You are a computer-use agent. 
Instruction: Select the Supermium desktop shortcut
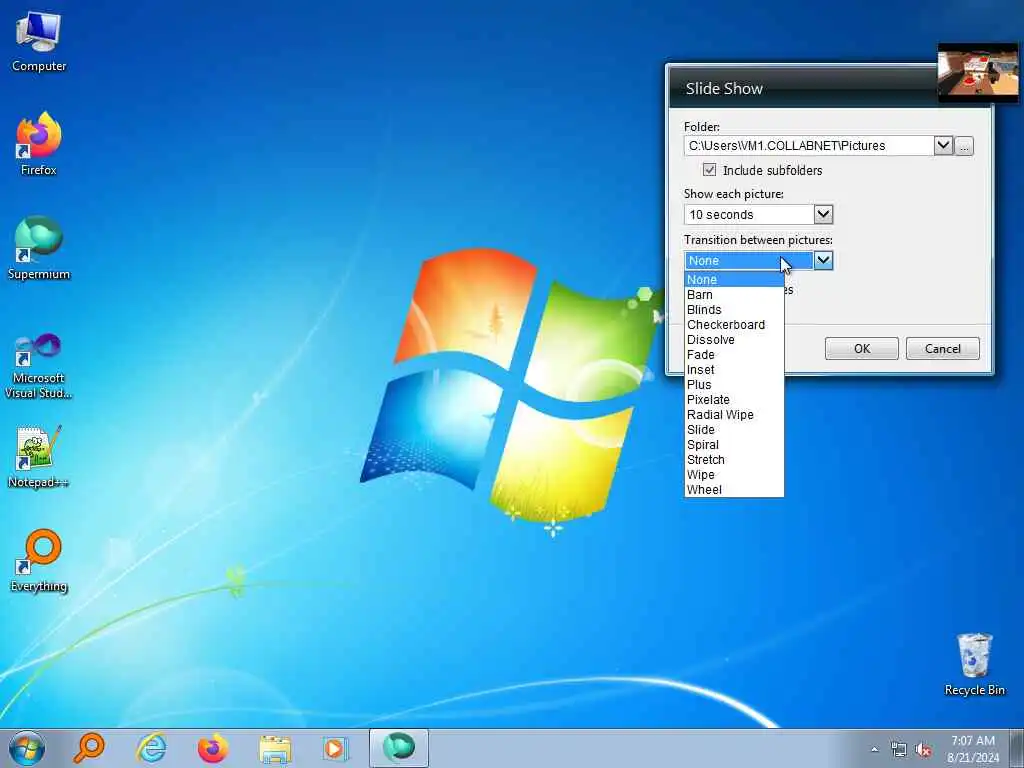pos(39,248)
